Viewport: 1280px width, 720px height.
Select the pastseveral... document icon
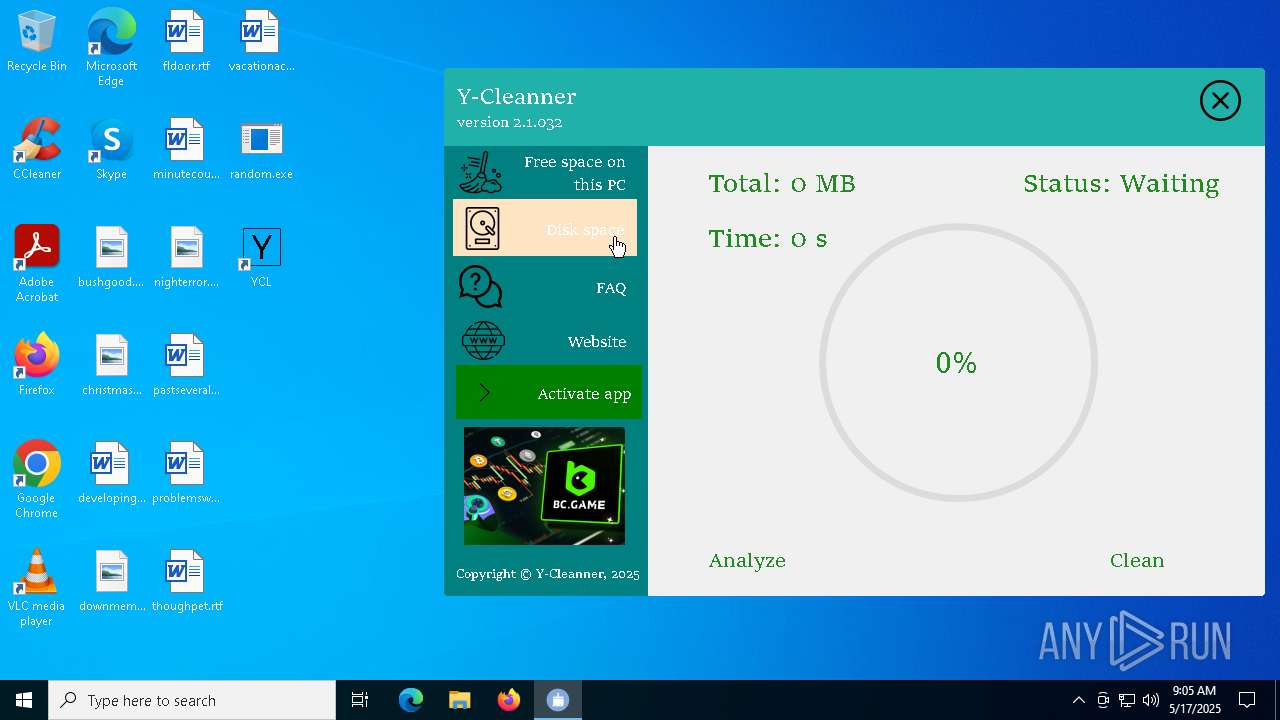click(x=186, y=365)
